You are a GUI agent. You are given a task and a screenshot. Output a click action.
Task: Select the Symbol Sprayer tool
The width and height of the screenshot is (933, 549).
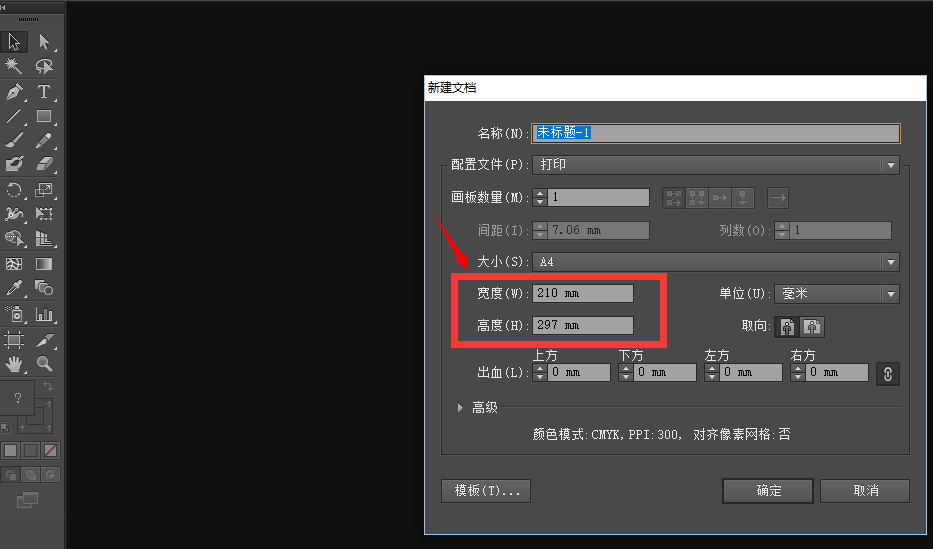(14, 313)
